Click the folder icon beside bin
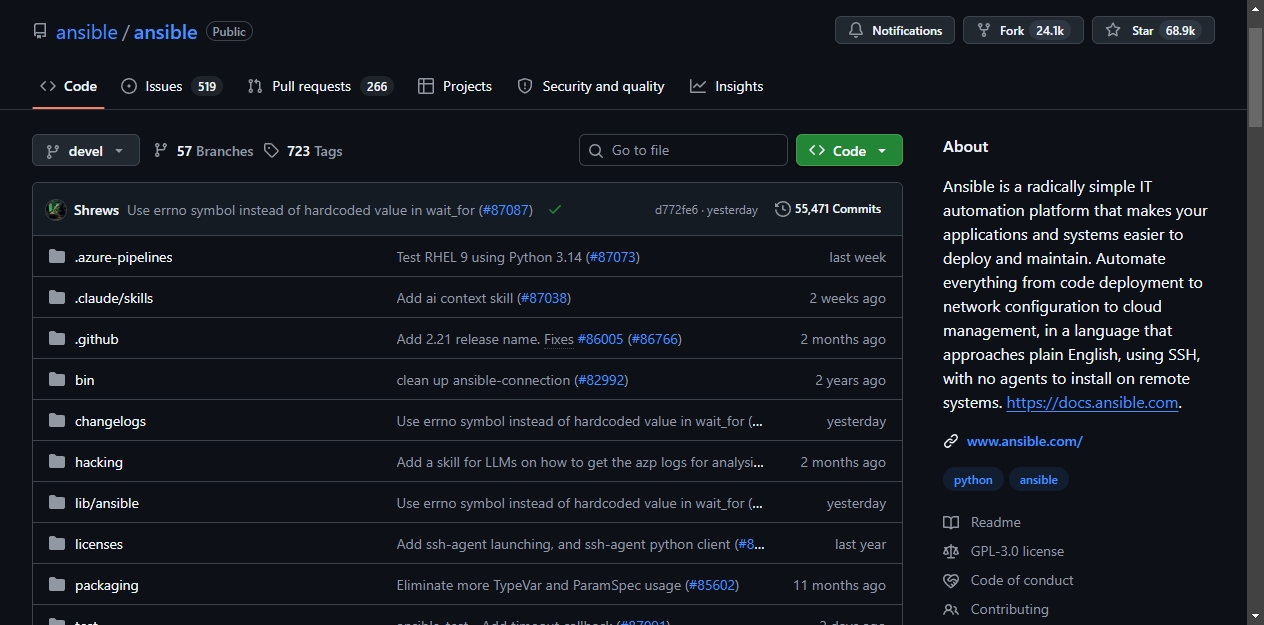The image size is (1264, 625). [57, 380]
